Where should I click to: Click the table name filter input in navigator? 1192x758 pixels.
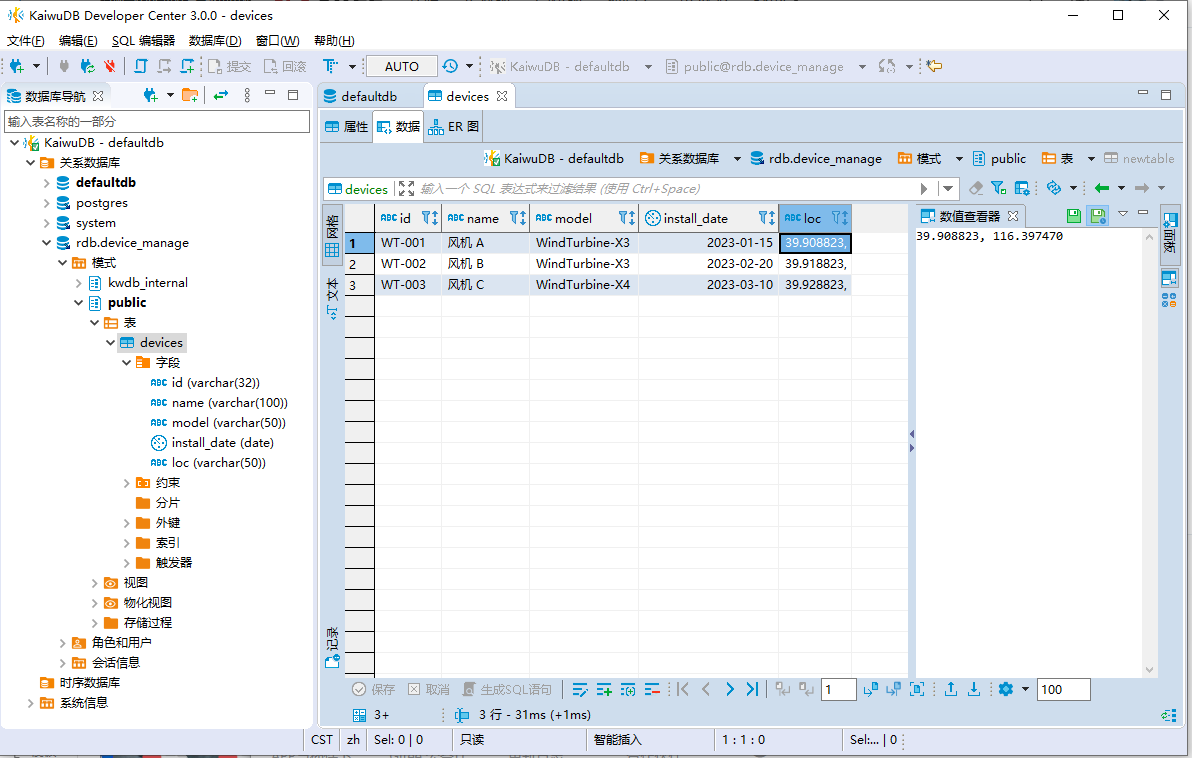(x=157, y=122)
